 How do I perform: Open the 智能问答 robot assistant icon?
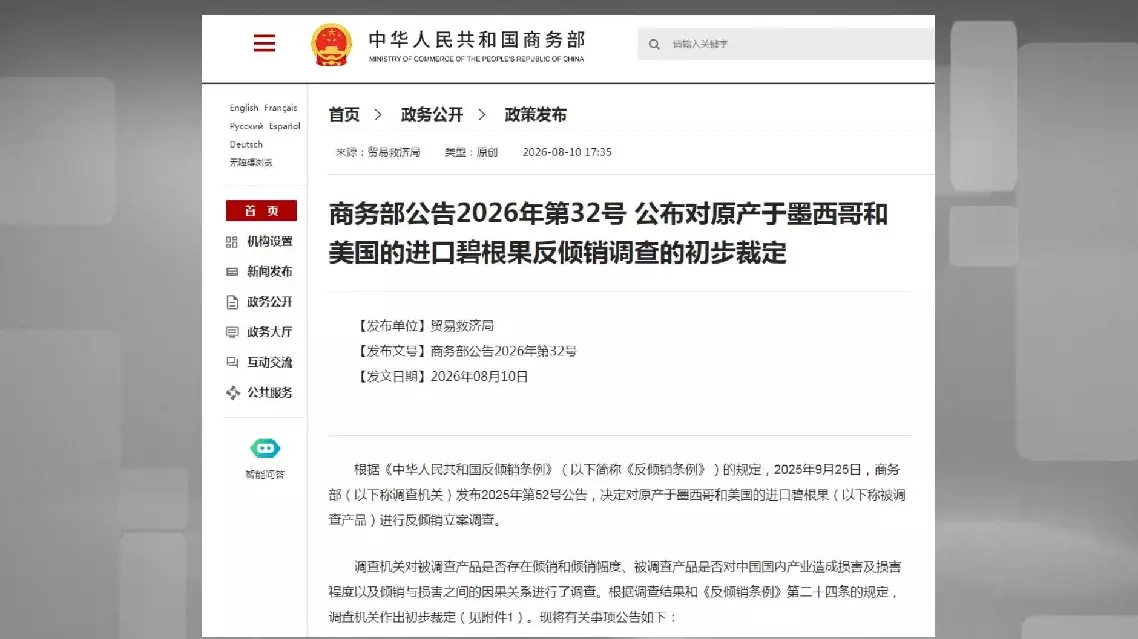tap(265, 448)
